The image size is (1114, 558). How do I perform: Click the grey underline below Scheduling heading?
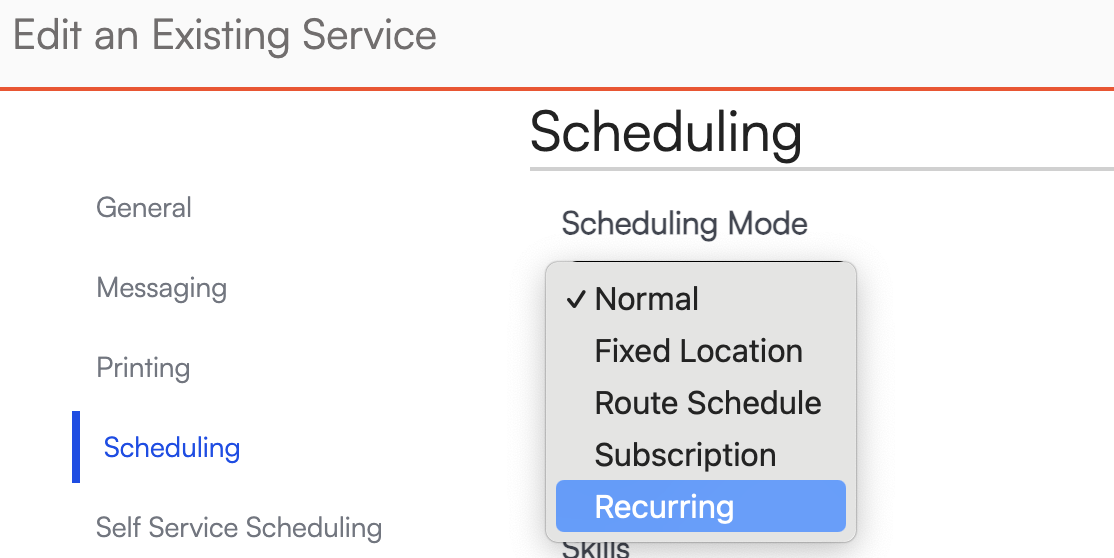[x=820, y=168]
